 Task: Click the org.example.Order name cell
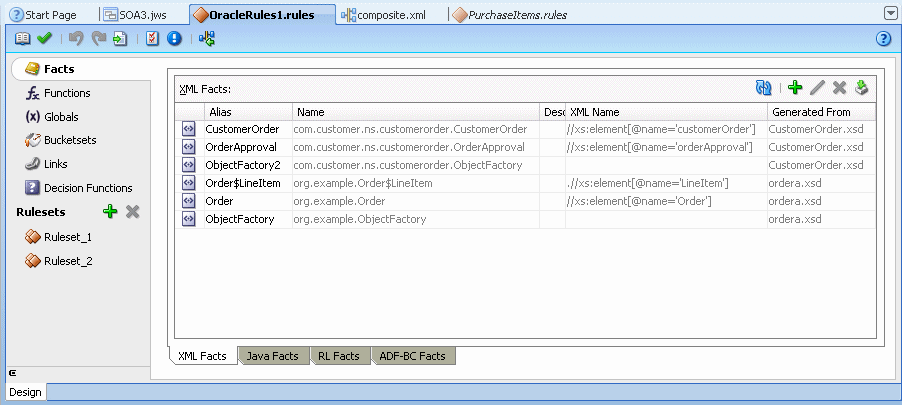416,201
